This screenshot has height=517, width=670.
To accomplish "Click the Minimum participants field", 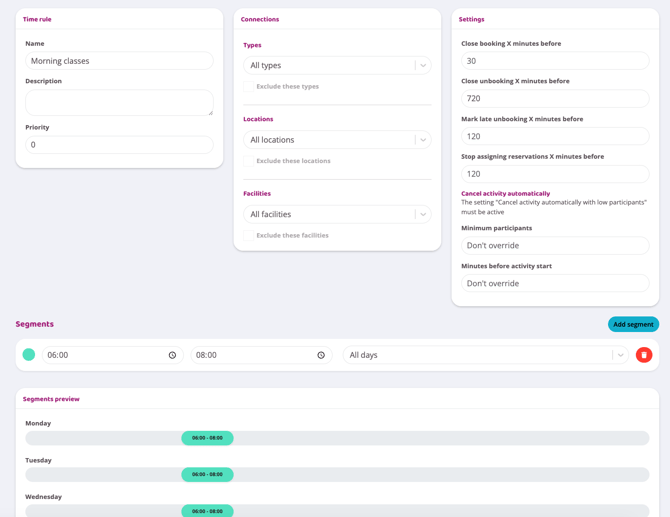I will click(555, 246).
